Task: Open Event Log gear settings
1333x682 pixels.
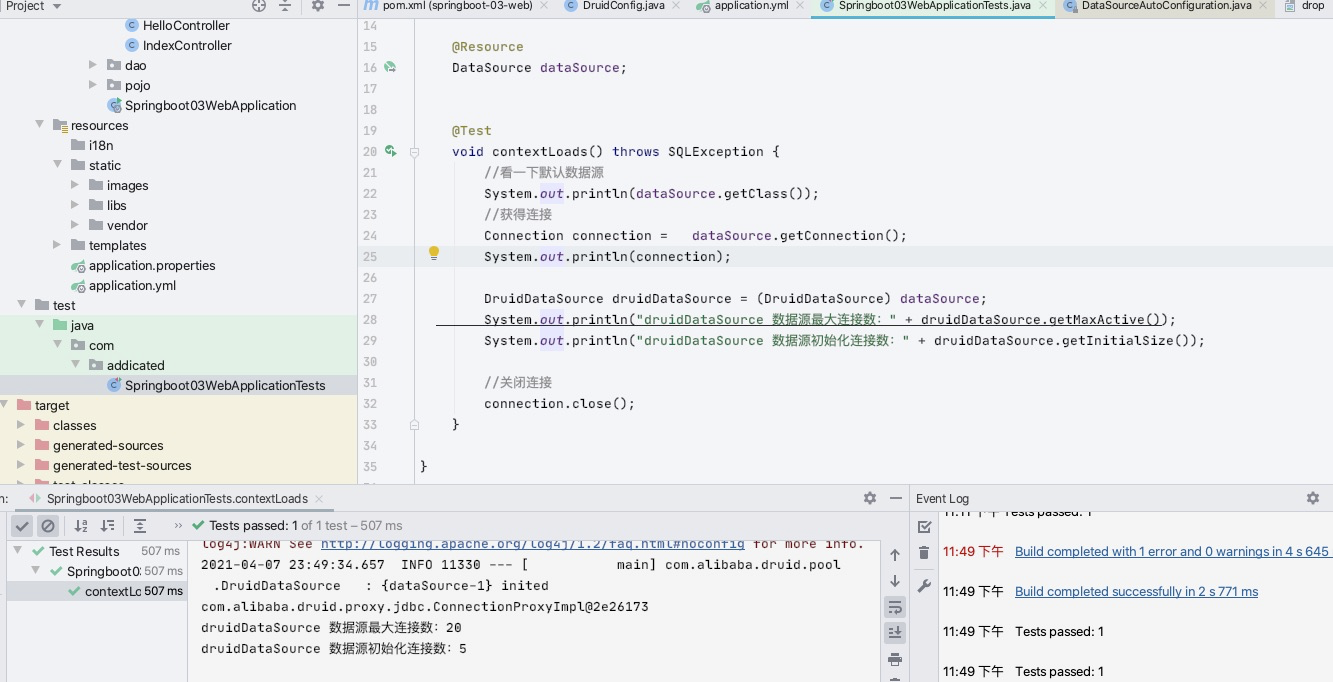Action: (1313, 498)
